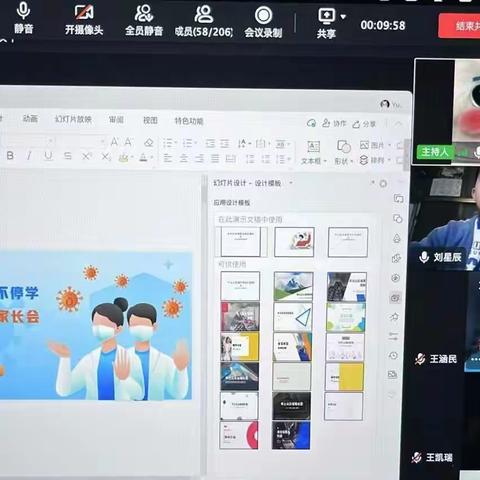Choose the red circle template thumbnail

[x=239, y=435]
